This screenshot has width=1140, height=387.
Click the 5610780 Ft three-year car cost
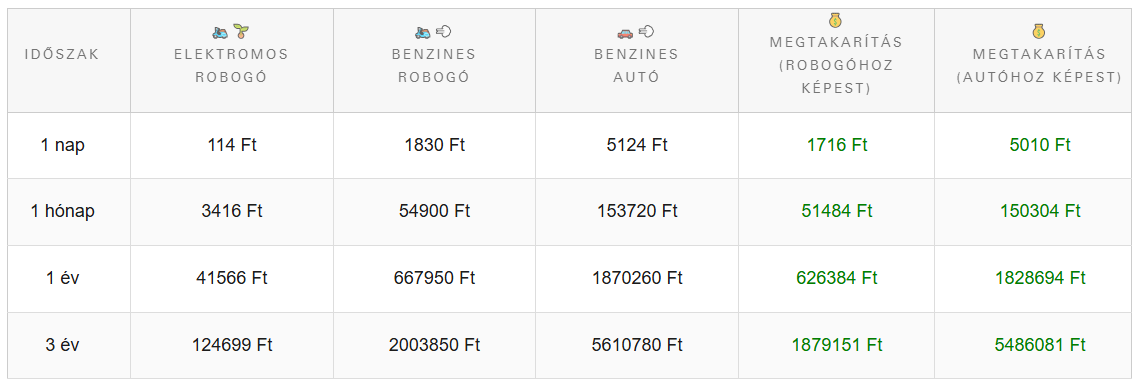point(636,344)
